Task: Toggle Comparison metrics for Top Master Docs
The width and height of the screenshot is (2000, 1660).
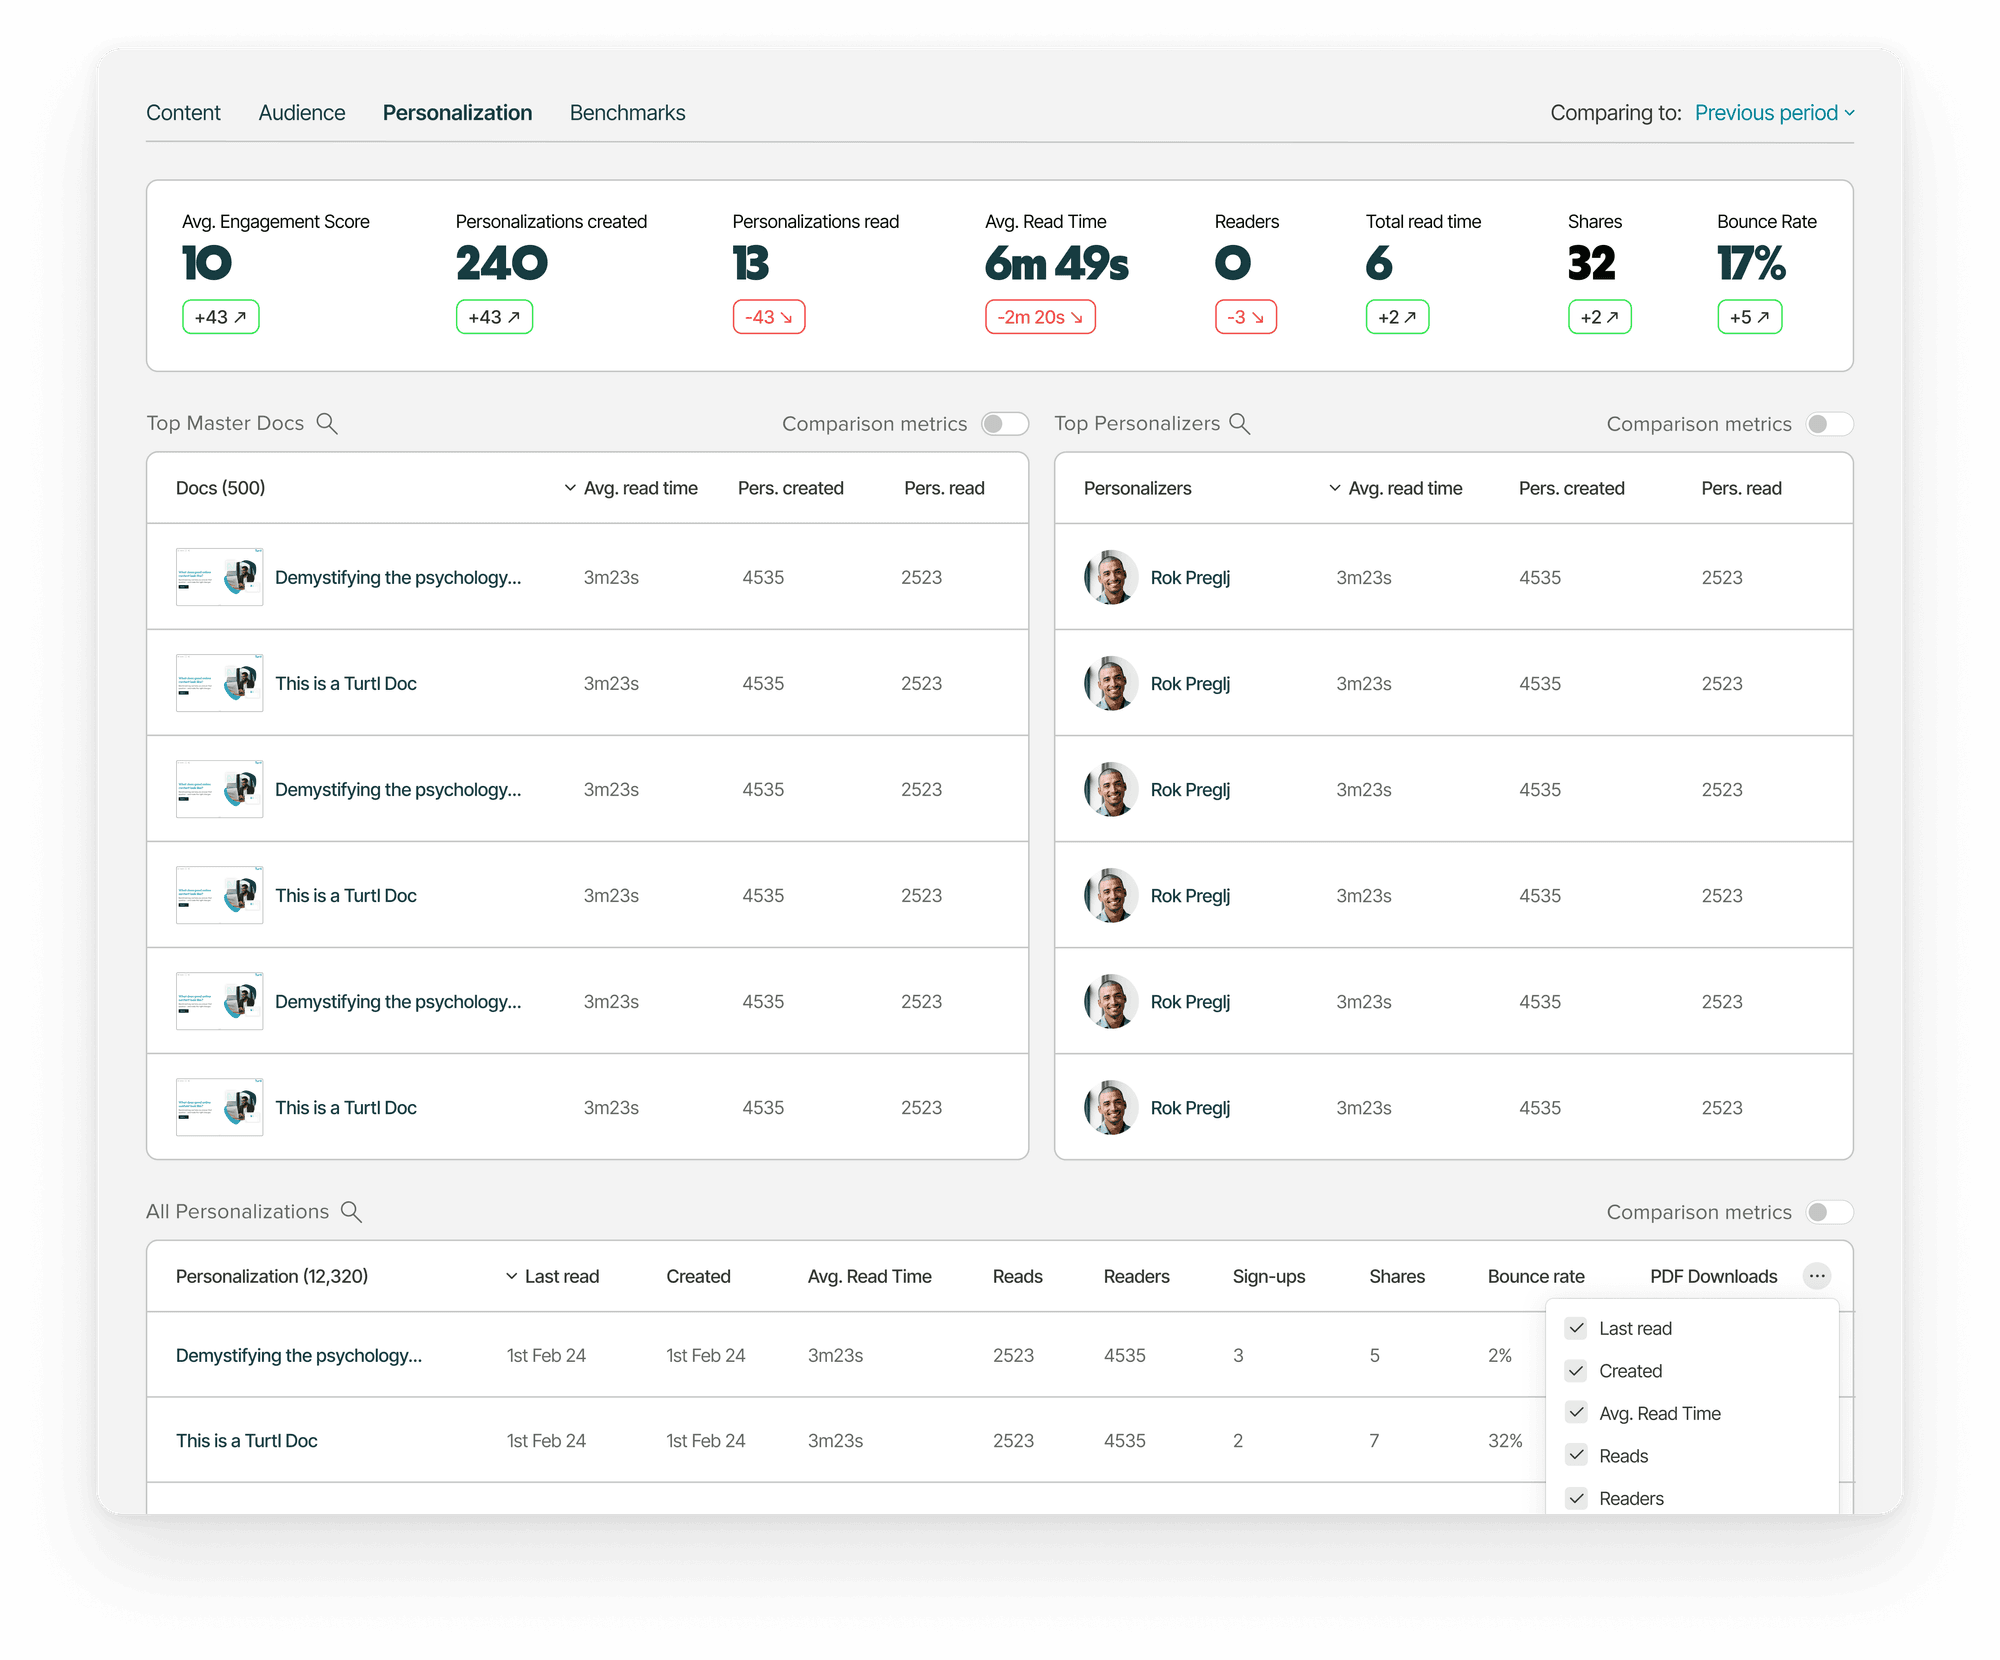Action: (x=1004, y=424)
